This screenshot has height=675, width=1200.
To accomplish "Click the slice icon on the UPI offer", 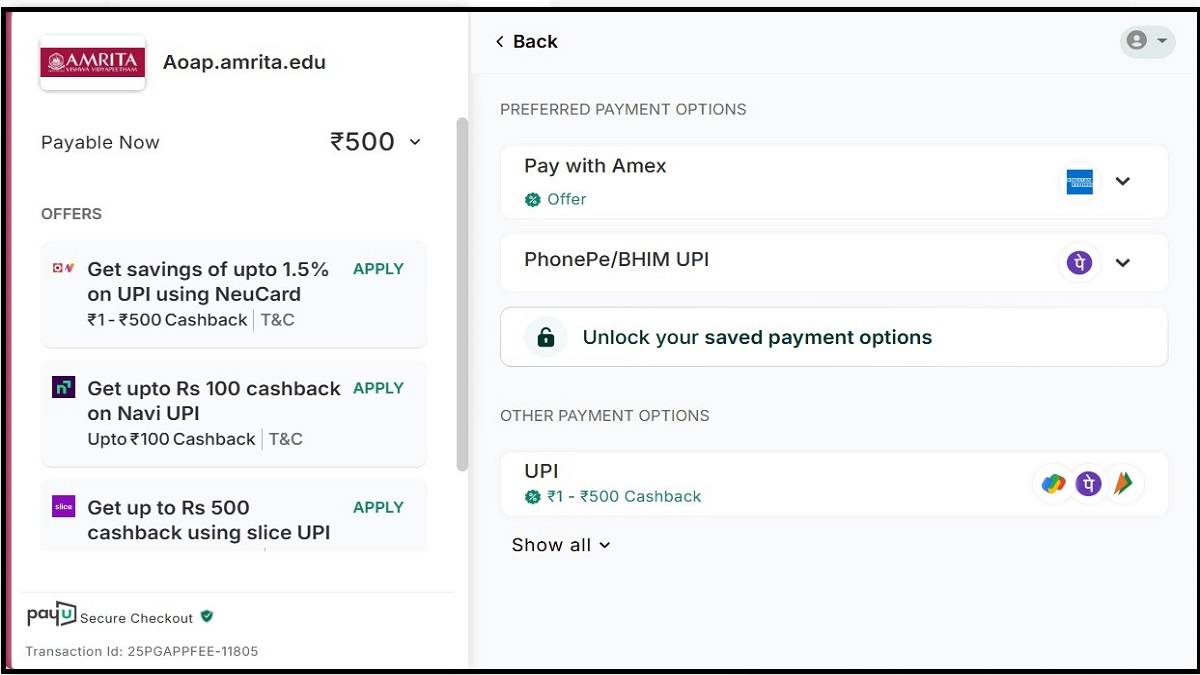I will pos(62,507).
